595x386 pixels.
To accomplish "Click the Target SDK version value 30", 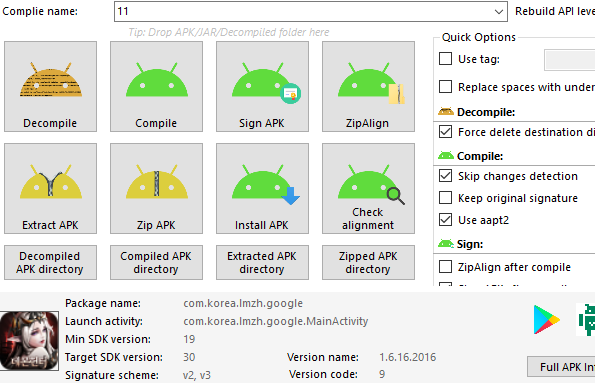I will 189,357.
